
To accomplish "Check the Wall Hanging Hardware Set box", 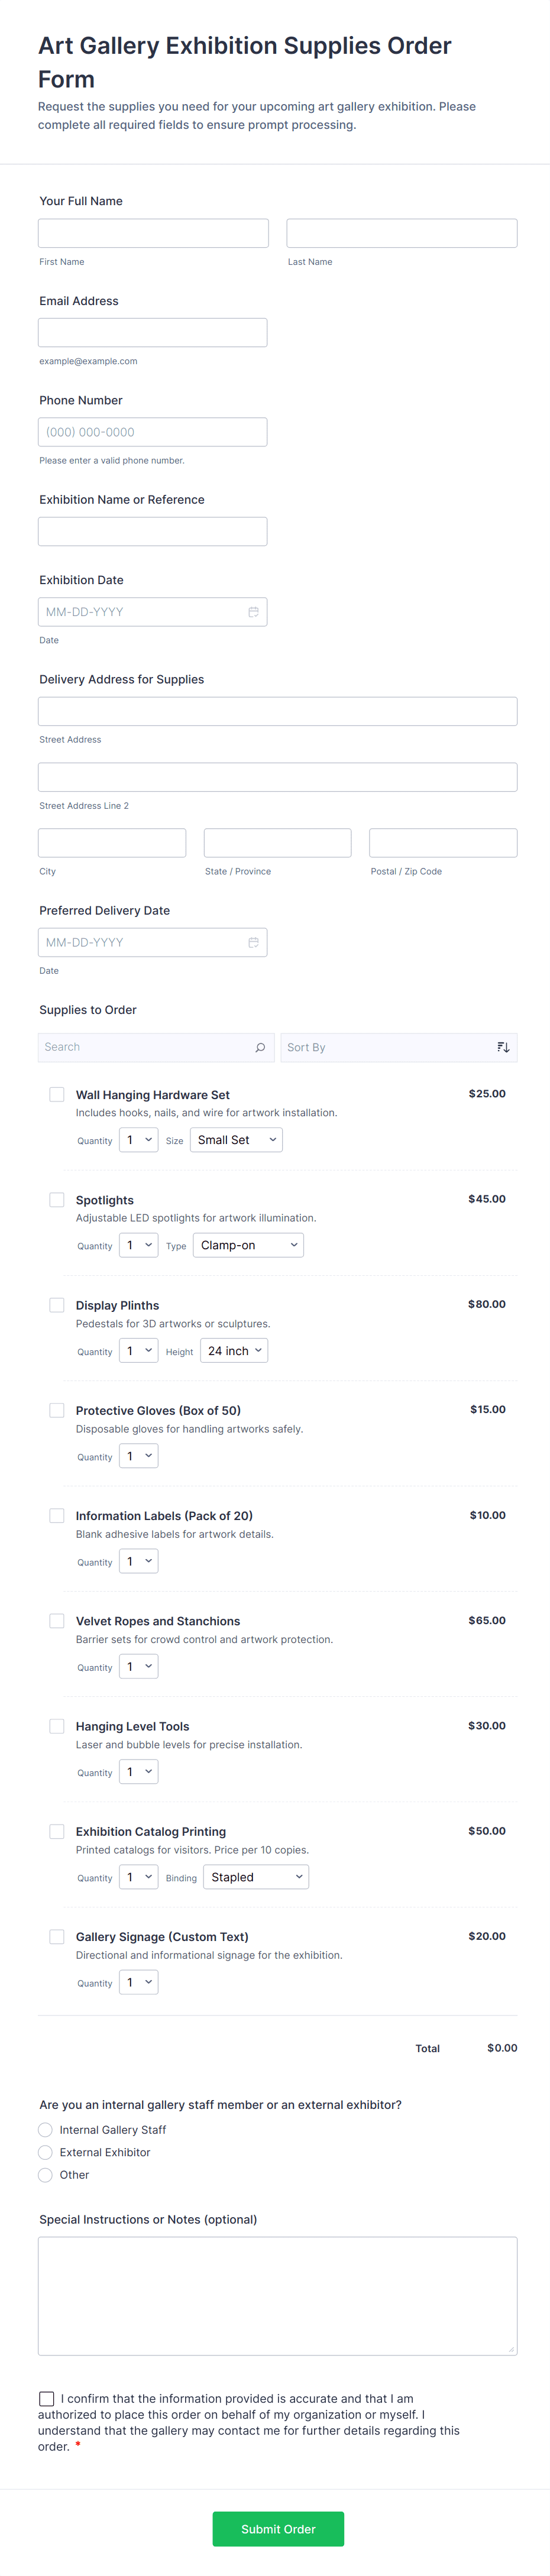I will coord(57,1094).
